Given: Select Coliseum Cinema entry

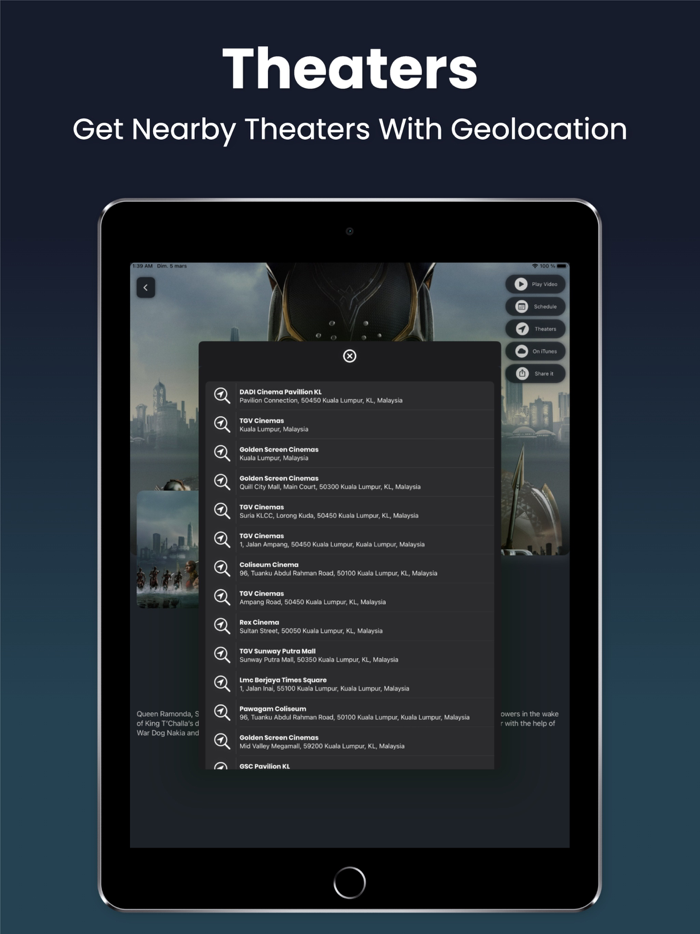Looking at the screenshot, I should (x=350, y=568).
